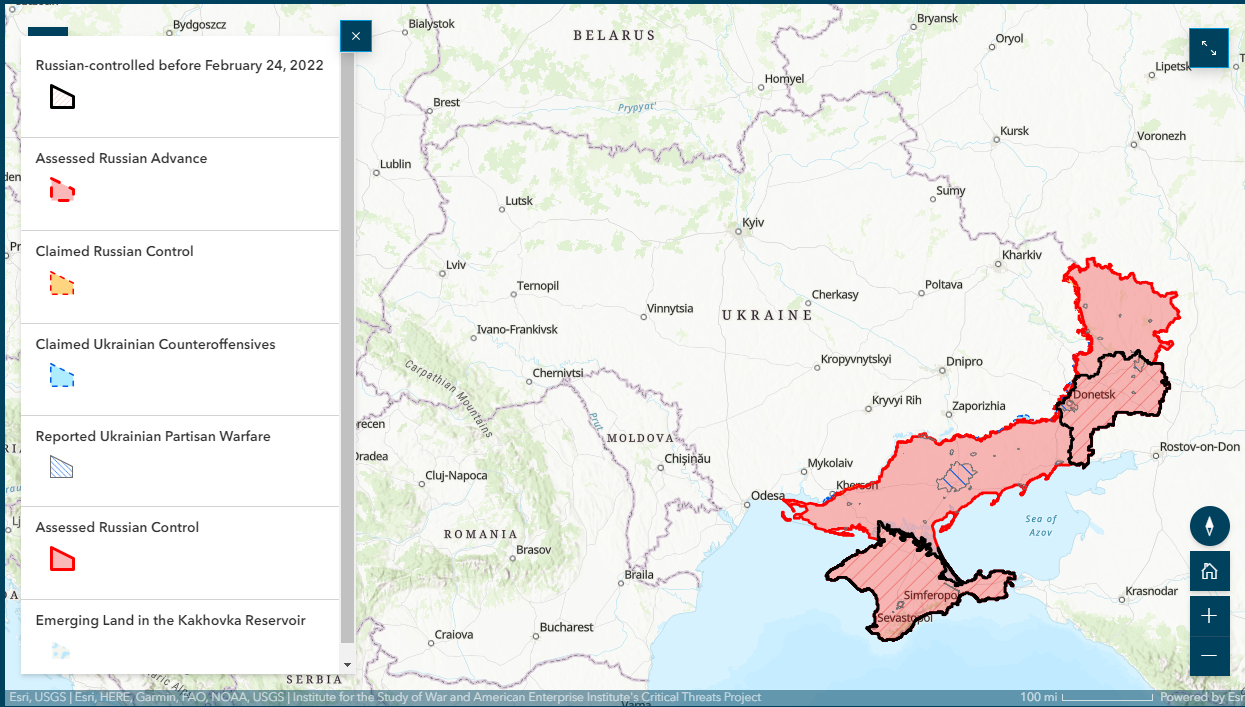Click Kharkiv city label on map
This screenshot has height=707, width=1245.
point(1022,255)
